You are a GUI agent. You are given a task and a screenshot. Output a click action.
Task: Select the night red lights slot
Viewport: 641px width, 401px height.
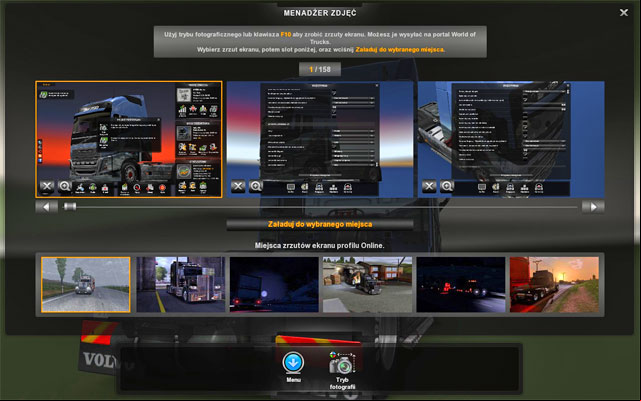click(x=461, y=285)
